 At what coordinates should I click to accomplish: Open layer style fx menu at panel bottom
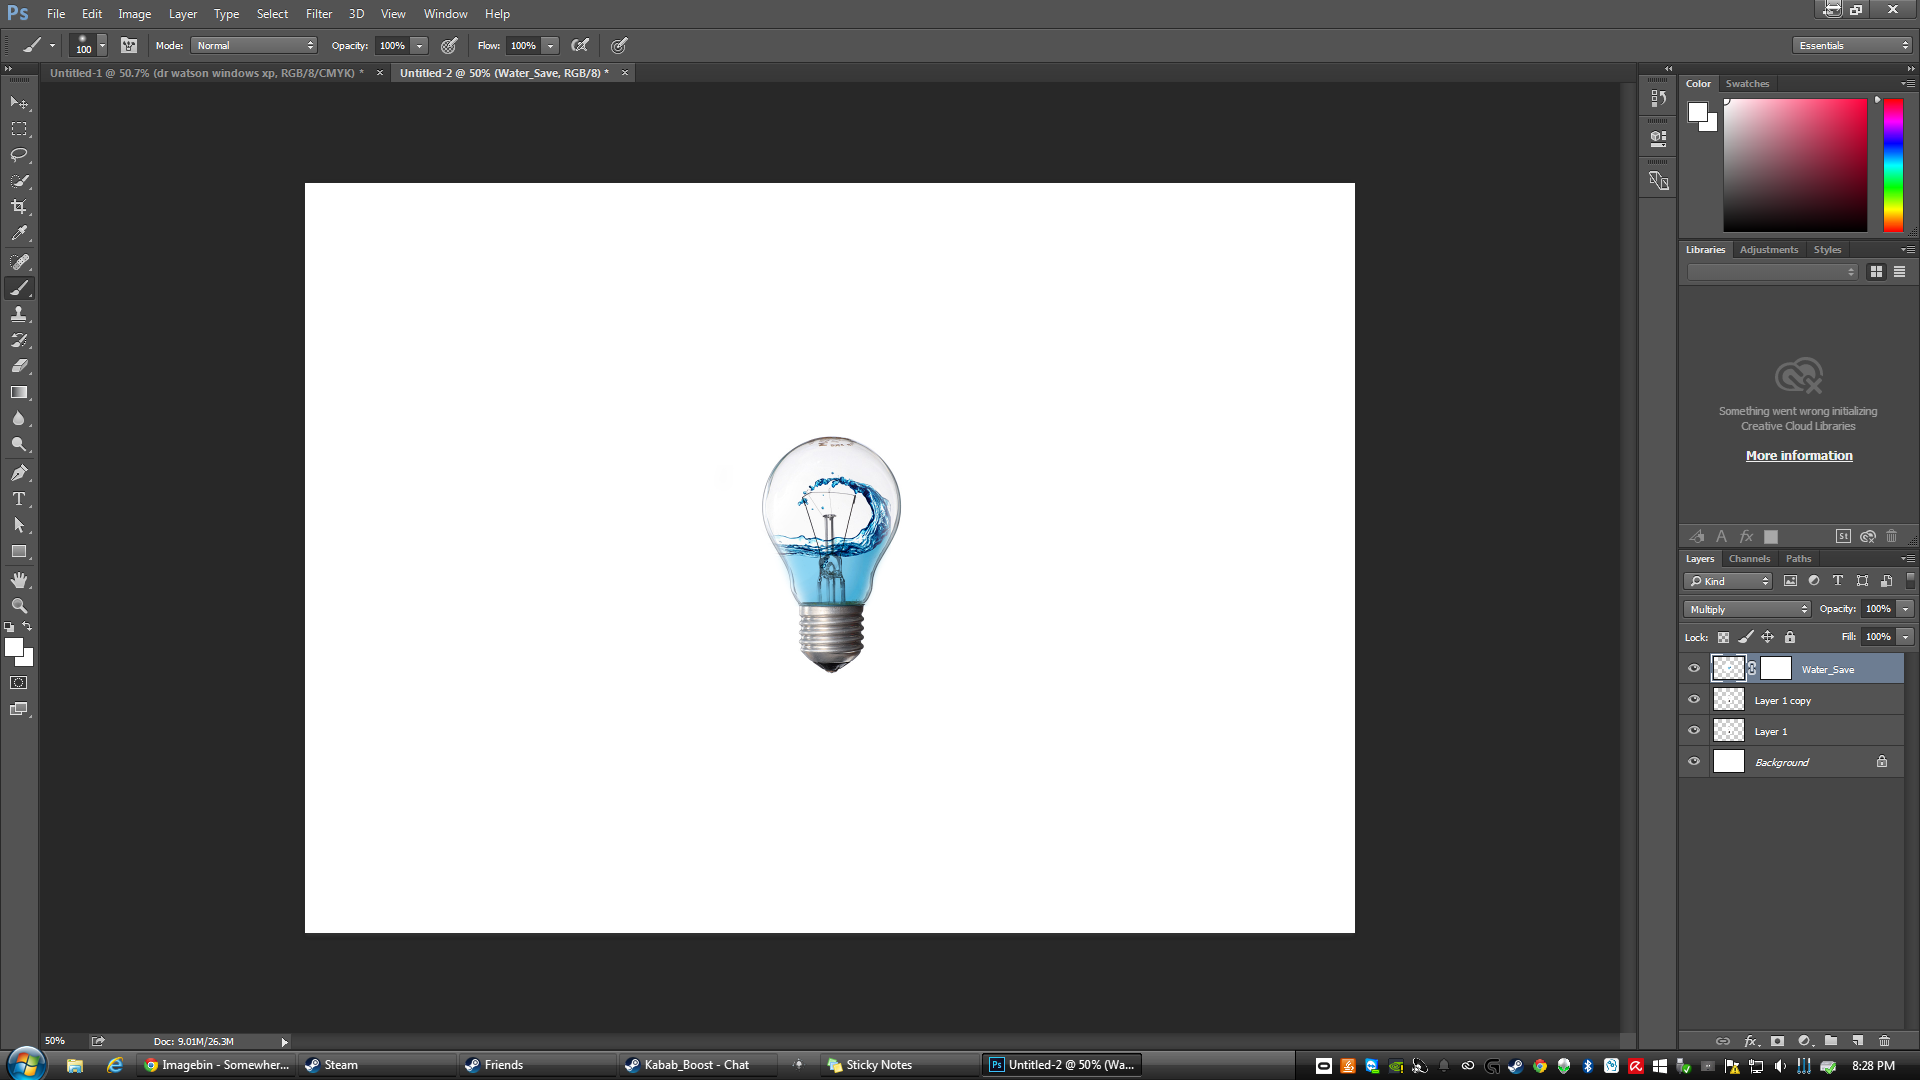[x=1750, y=1041]
